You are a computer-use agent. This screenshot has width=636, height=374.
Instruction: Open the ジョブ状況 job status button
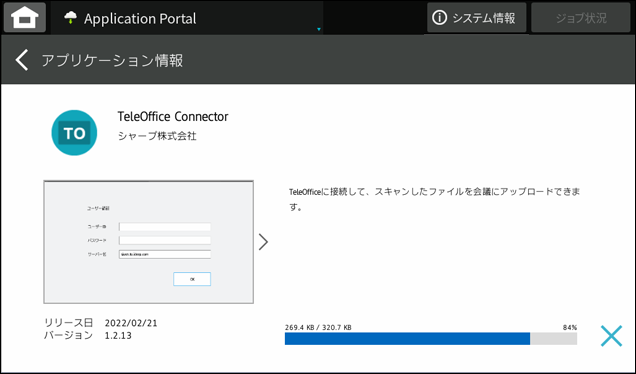coord(580,17)
